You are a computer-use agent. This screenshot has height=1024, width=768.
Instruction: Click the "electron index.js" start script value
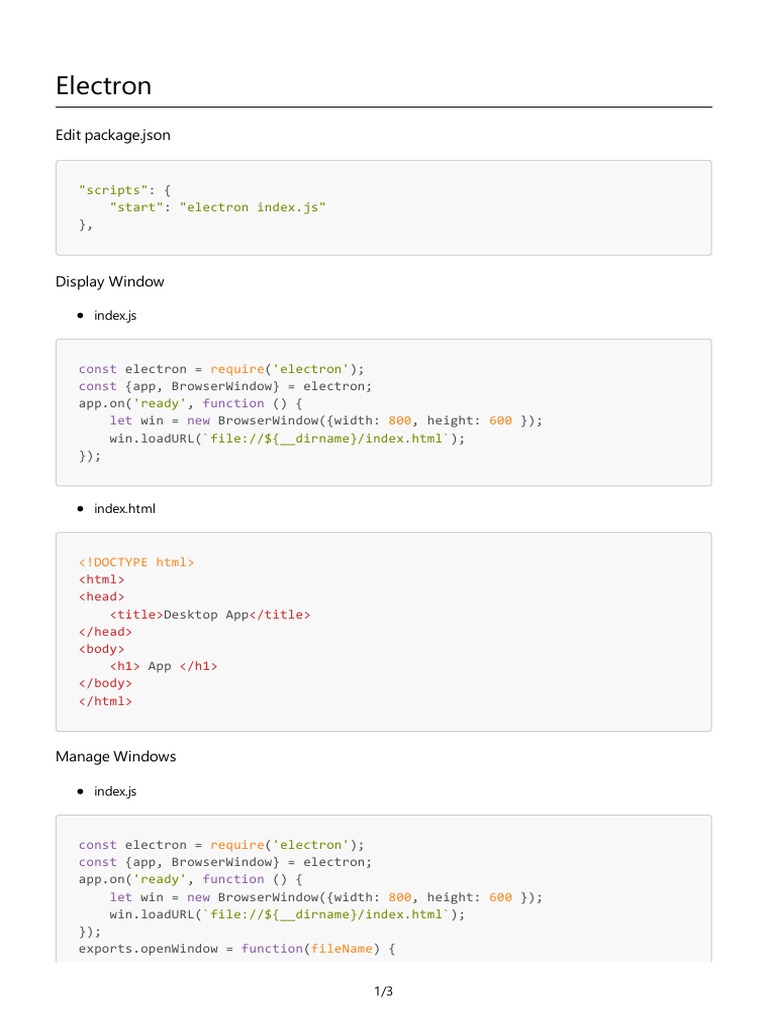tap(252, 207)
